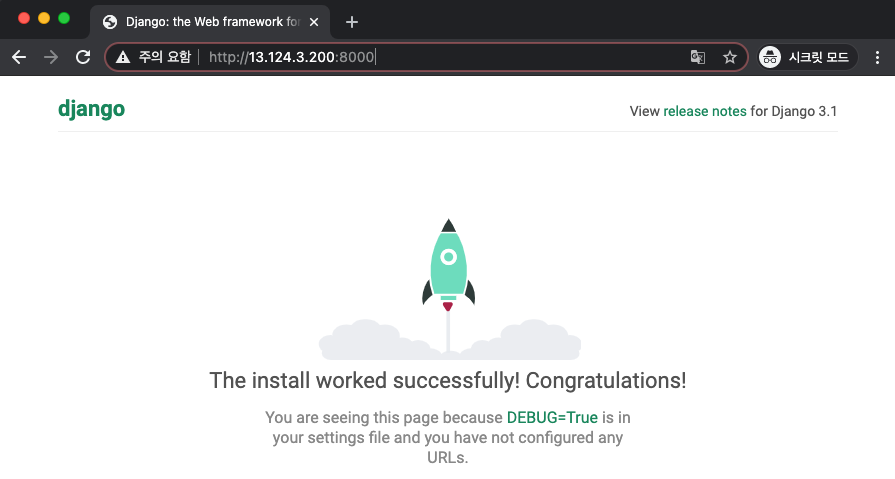Open a new tab with the plus button
This screenshot has width=895, height=479.
(x=352, y=22)
